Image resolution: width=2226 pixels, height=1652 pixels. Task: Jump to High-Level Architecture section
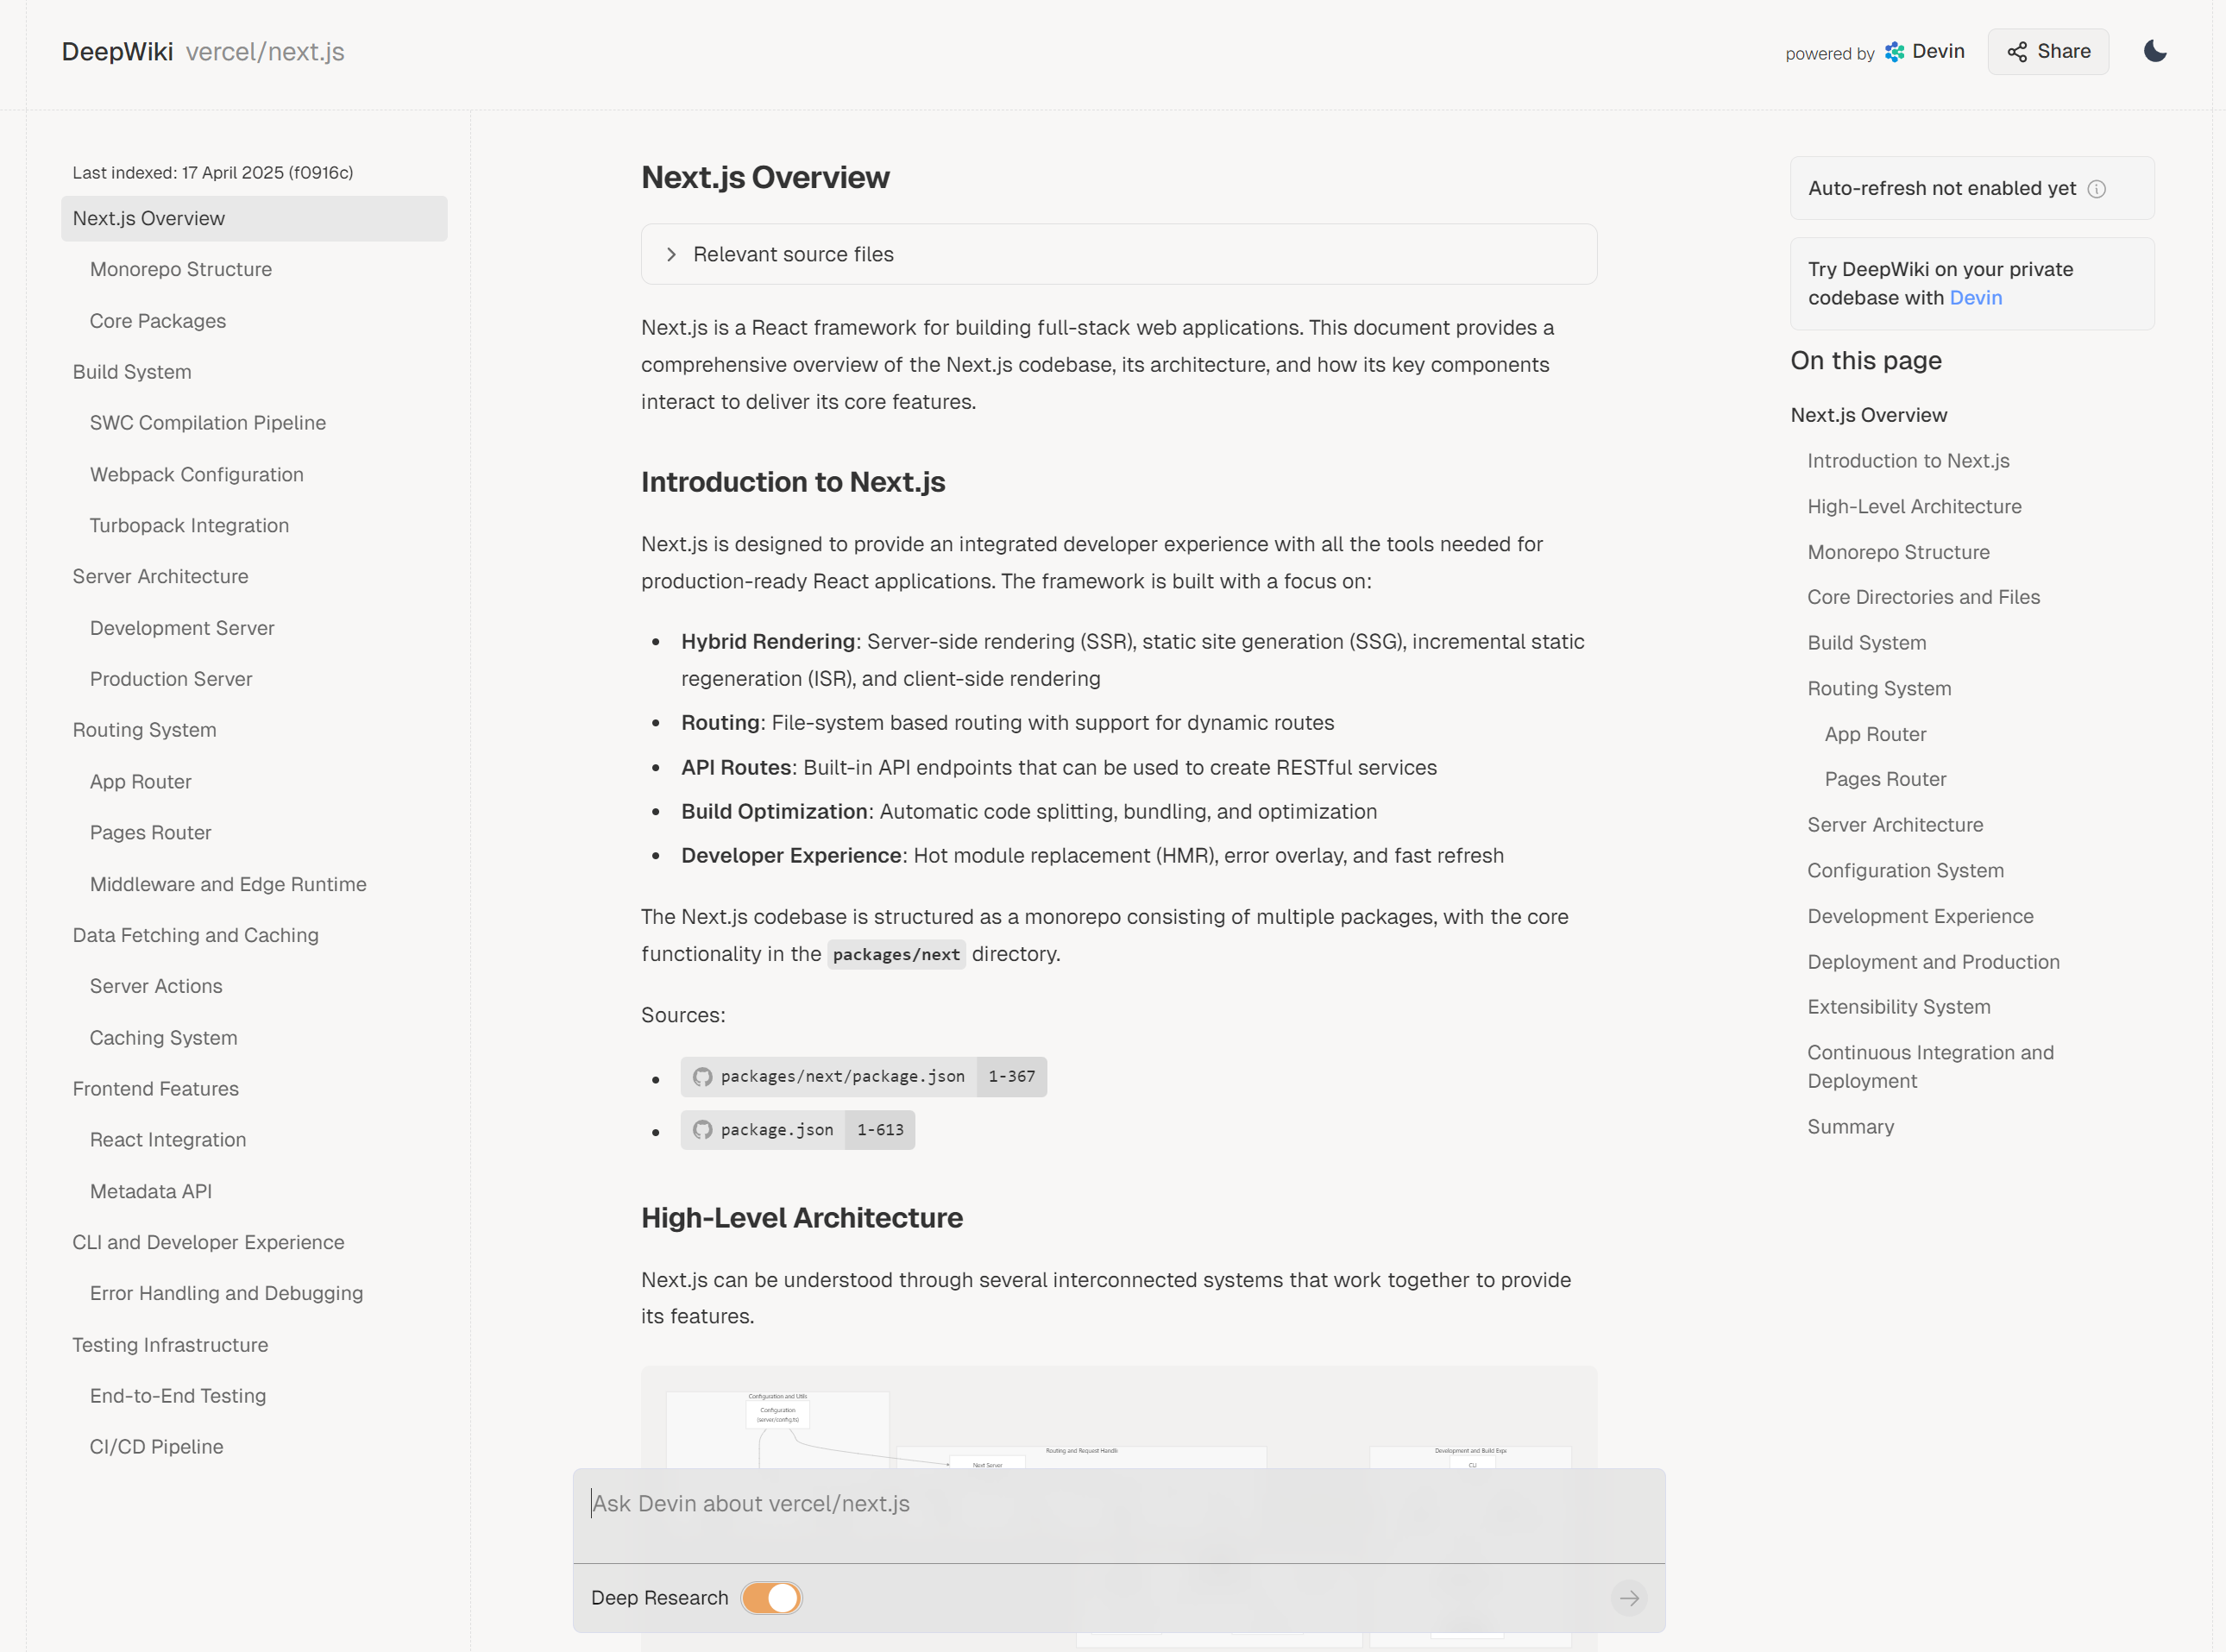tap(1914, 507)
